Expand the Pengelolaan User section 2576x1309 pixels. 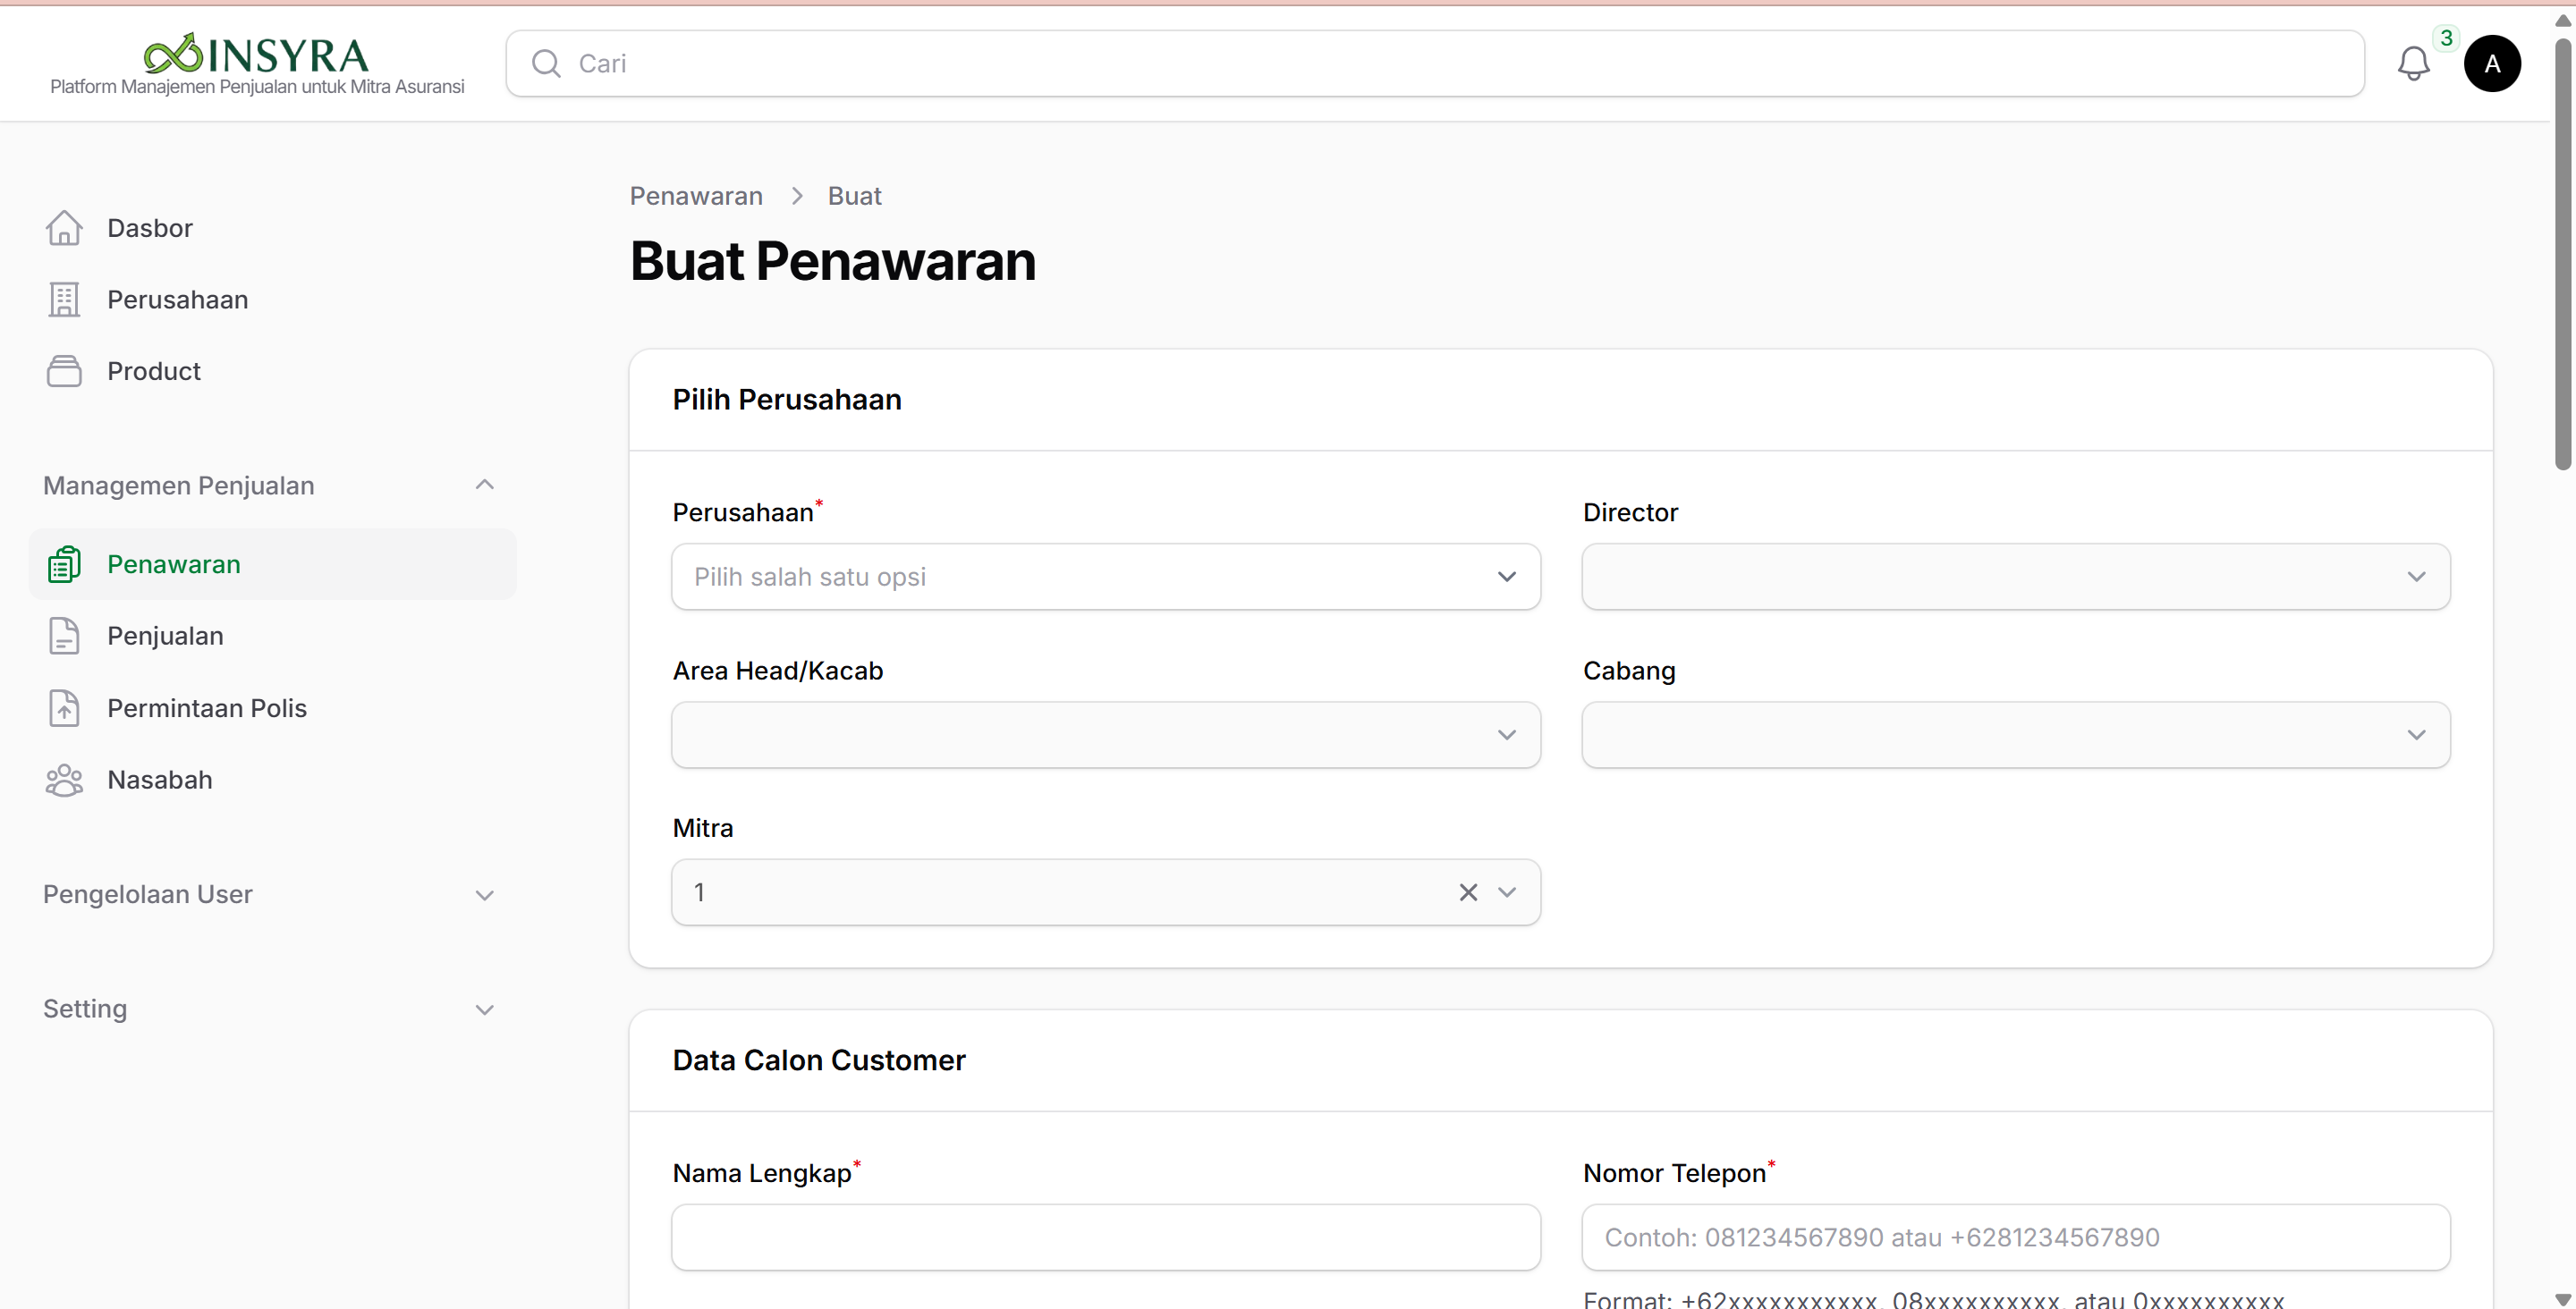tap(485, 895)
